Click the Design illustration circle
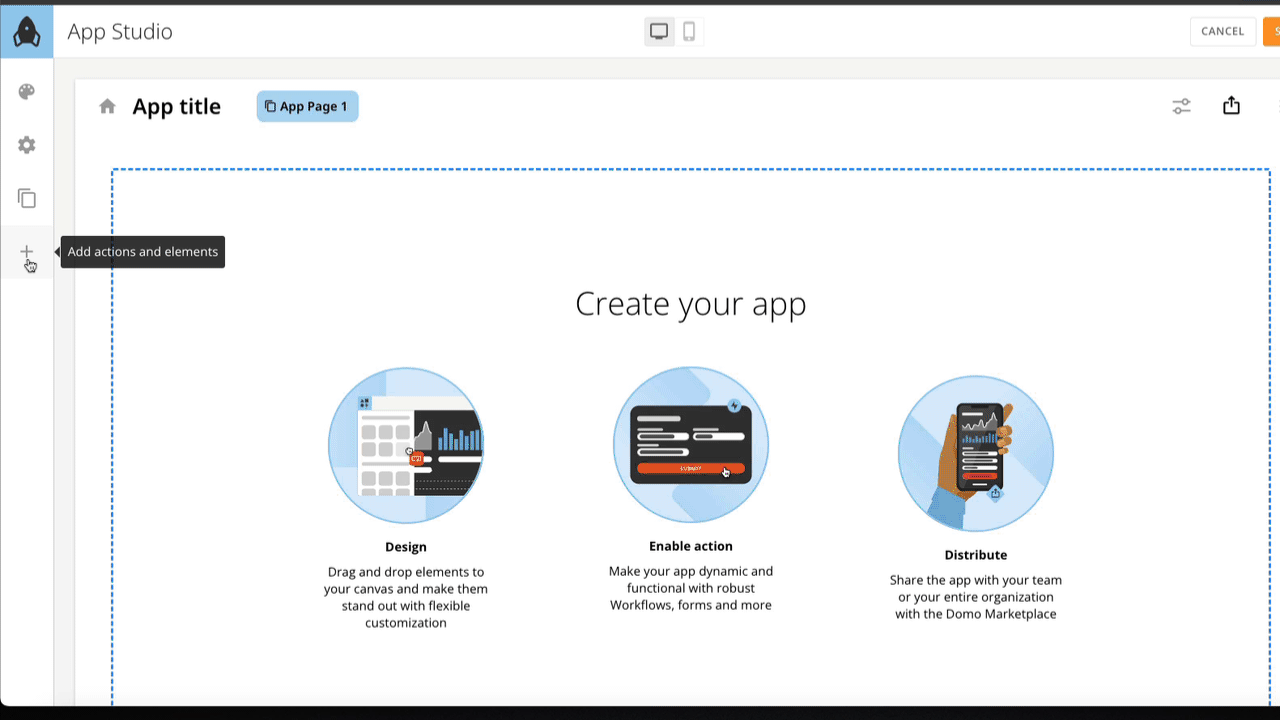The height and width of the screenshot is (720, 1280). (x=406, y=445)
